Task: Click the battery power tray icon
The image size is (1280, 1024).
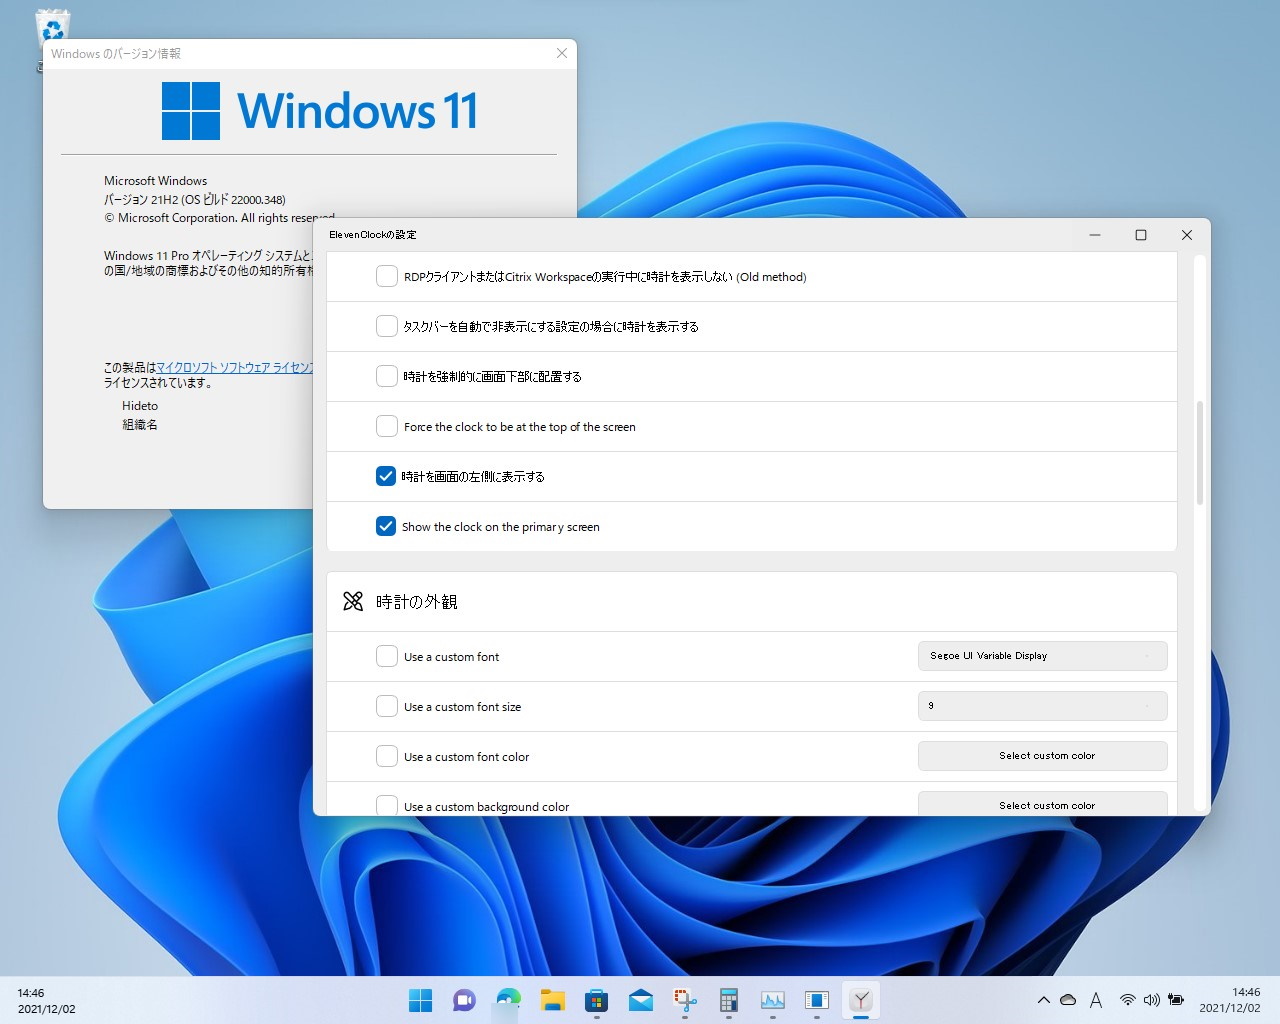Action: click(x=1176, y=1000)
